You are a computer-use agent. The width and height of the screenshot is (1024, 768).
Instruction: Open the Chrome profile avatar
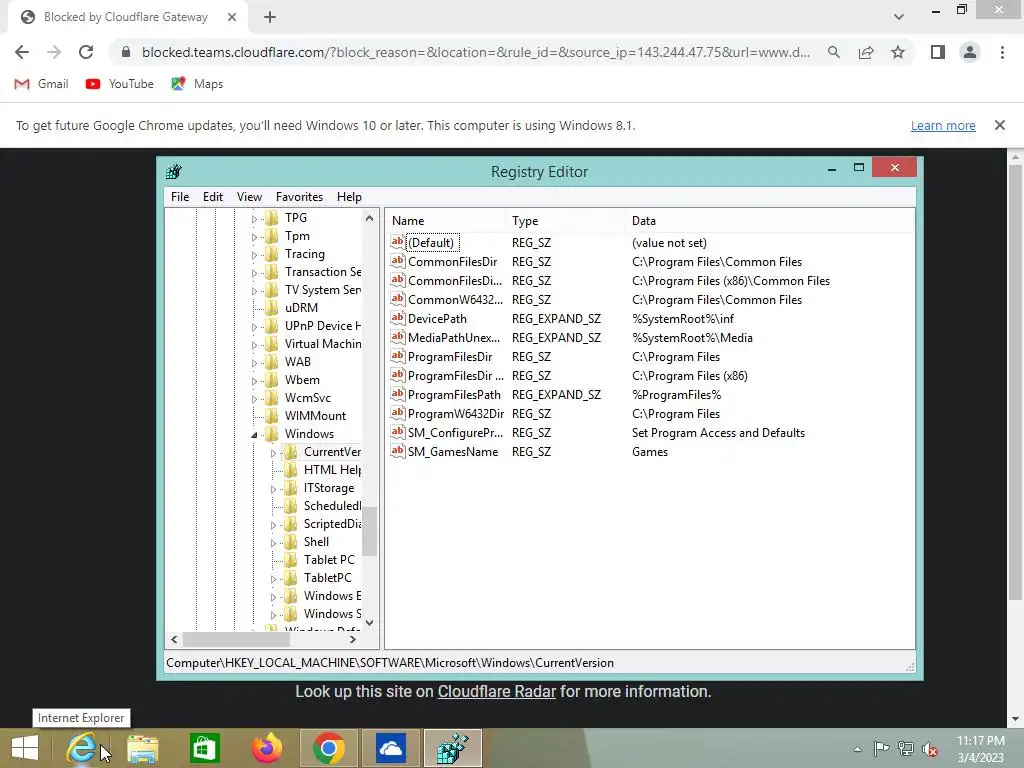click(x=970, y=52)
